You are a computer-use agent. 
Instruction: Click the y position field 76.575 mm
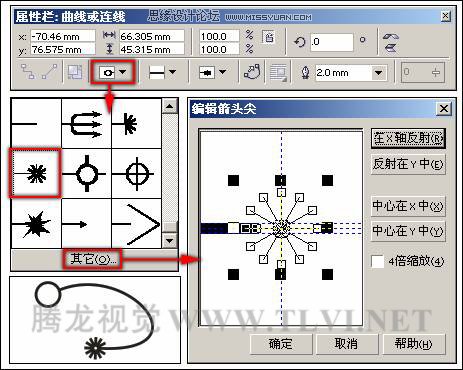point(63,50)
